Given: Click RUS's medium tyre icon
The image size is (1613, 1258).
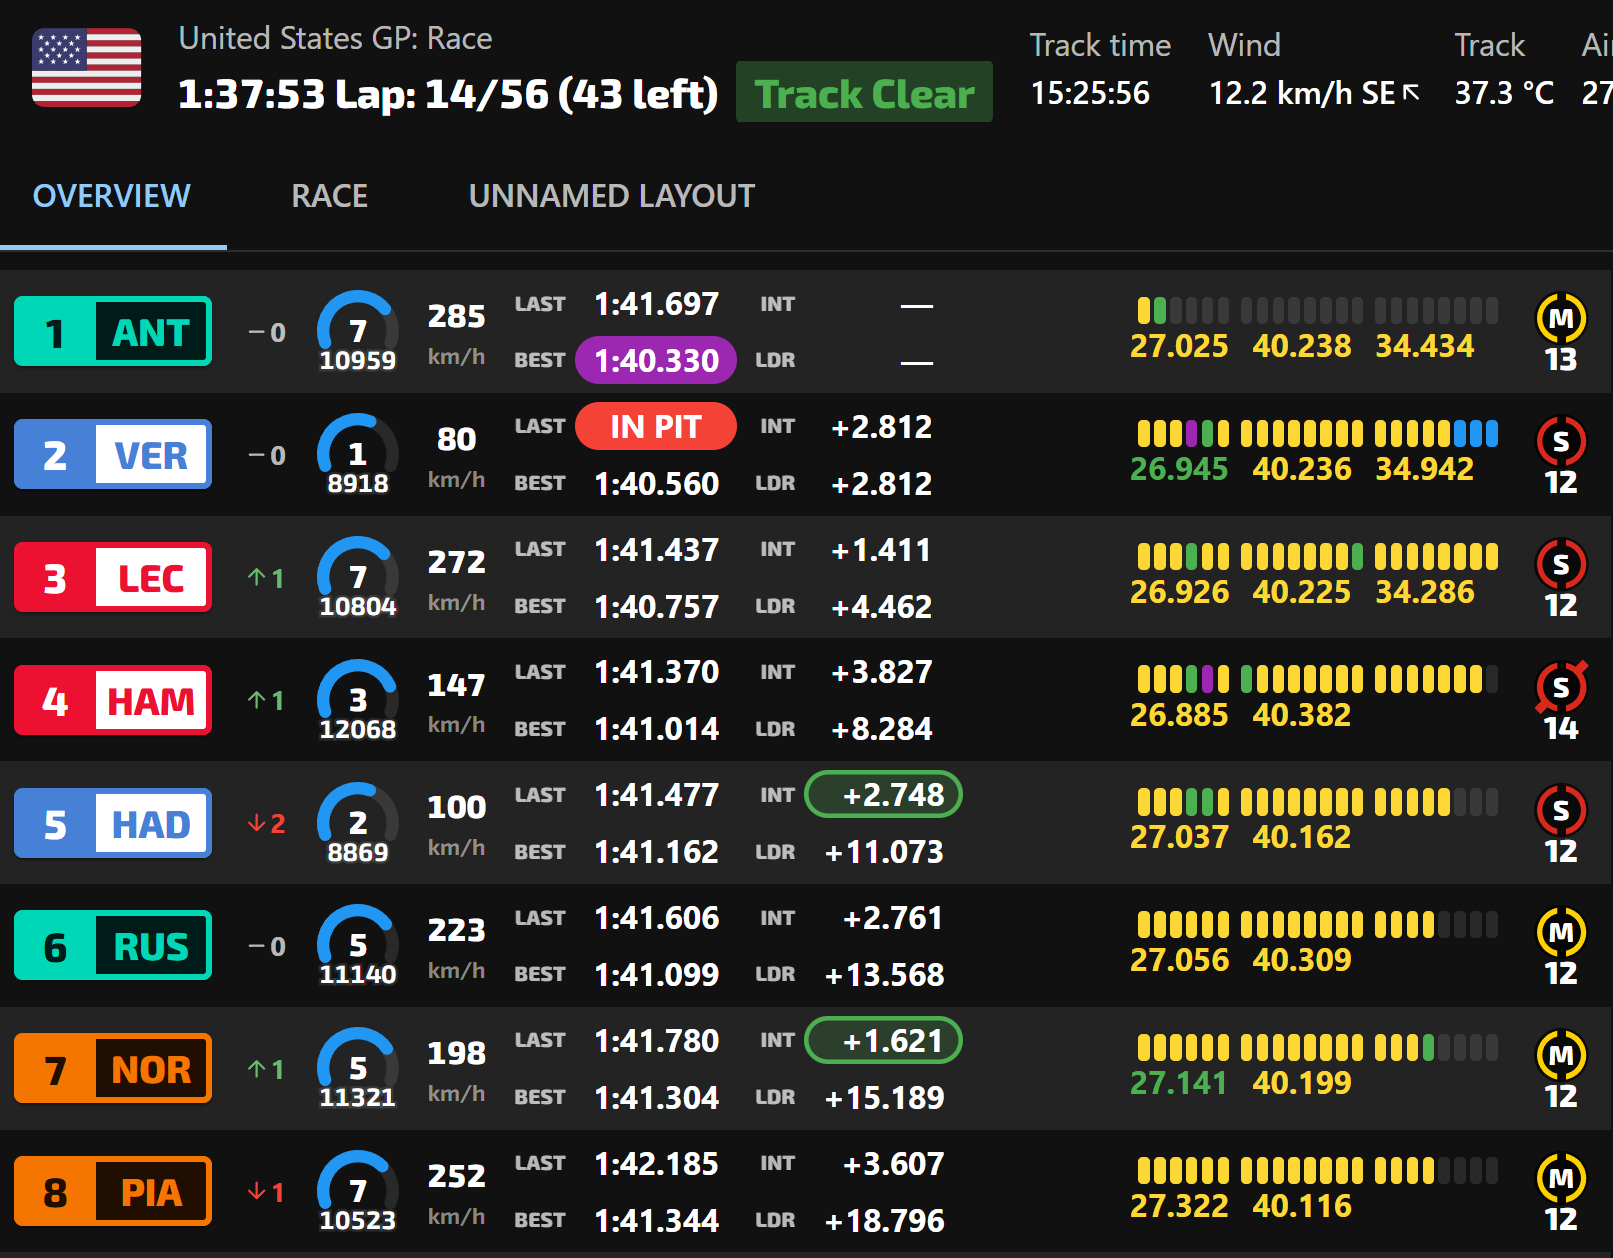Looking at the screenshot, I should pyautogui.click(x=1560, y=932).
